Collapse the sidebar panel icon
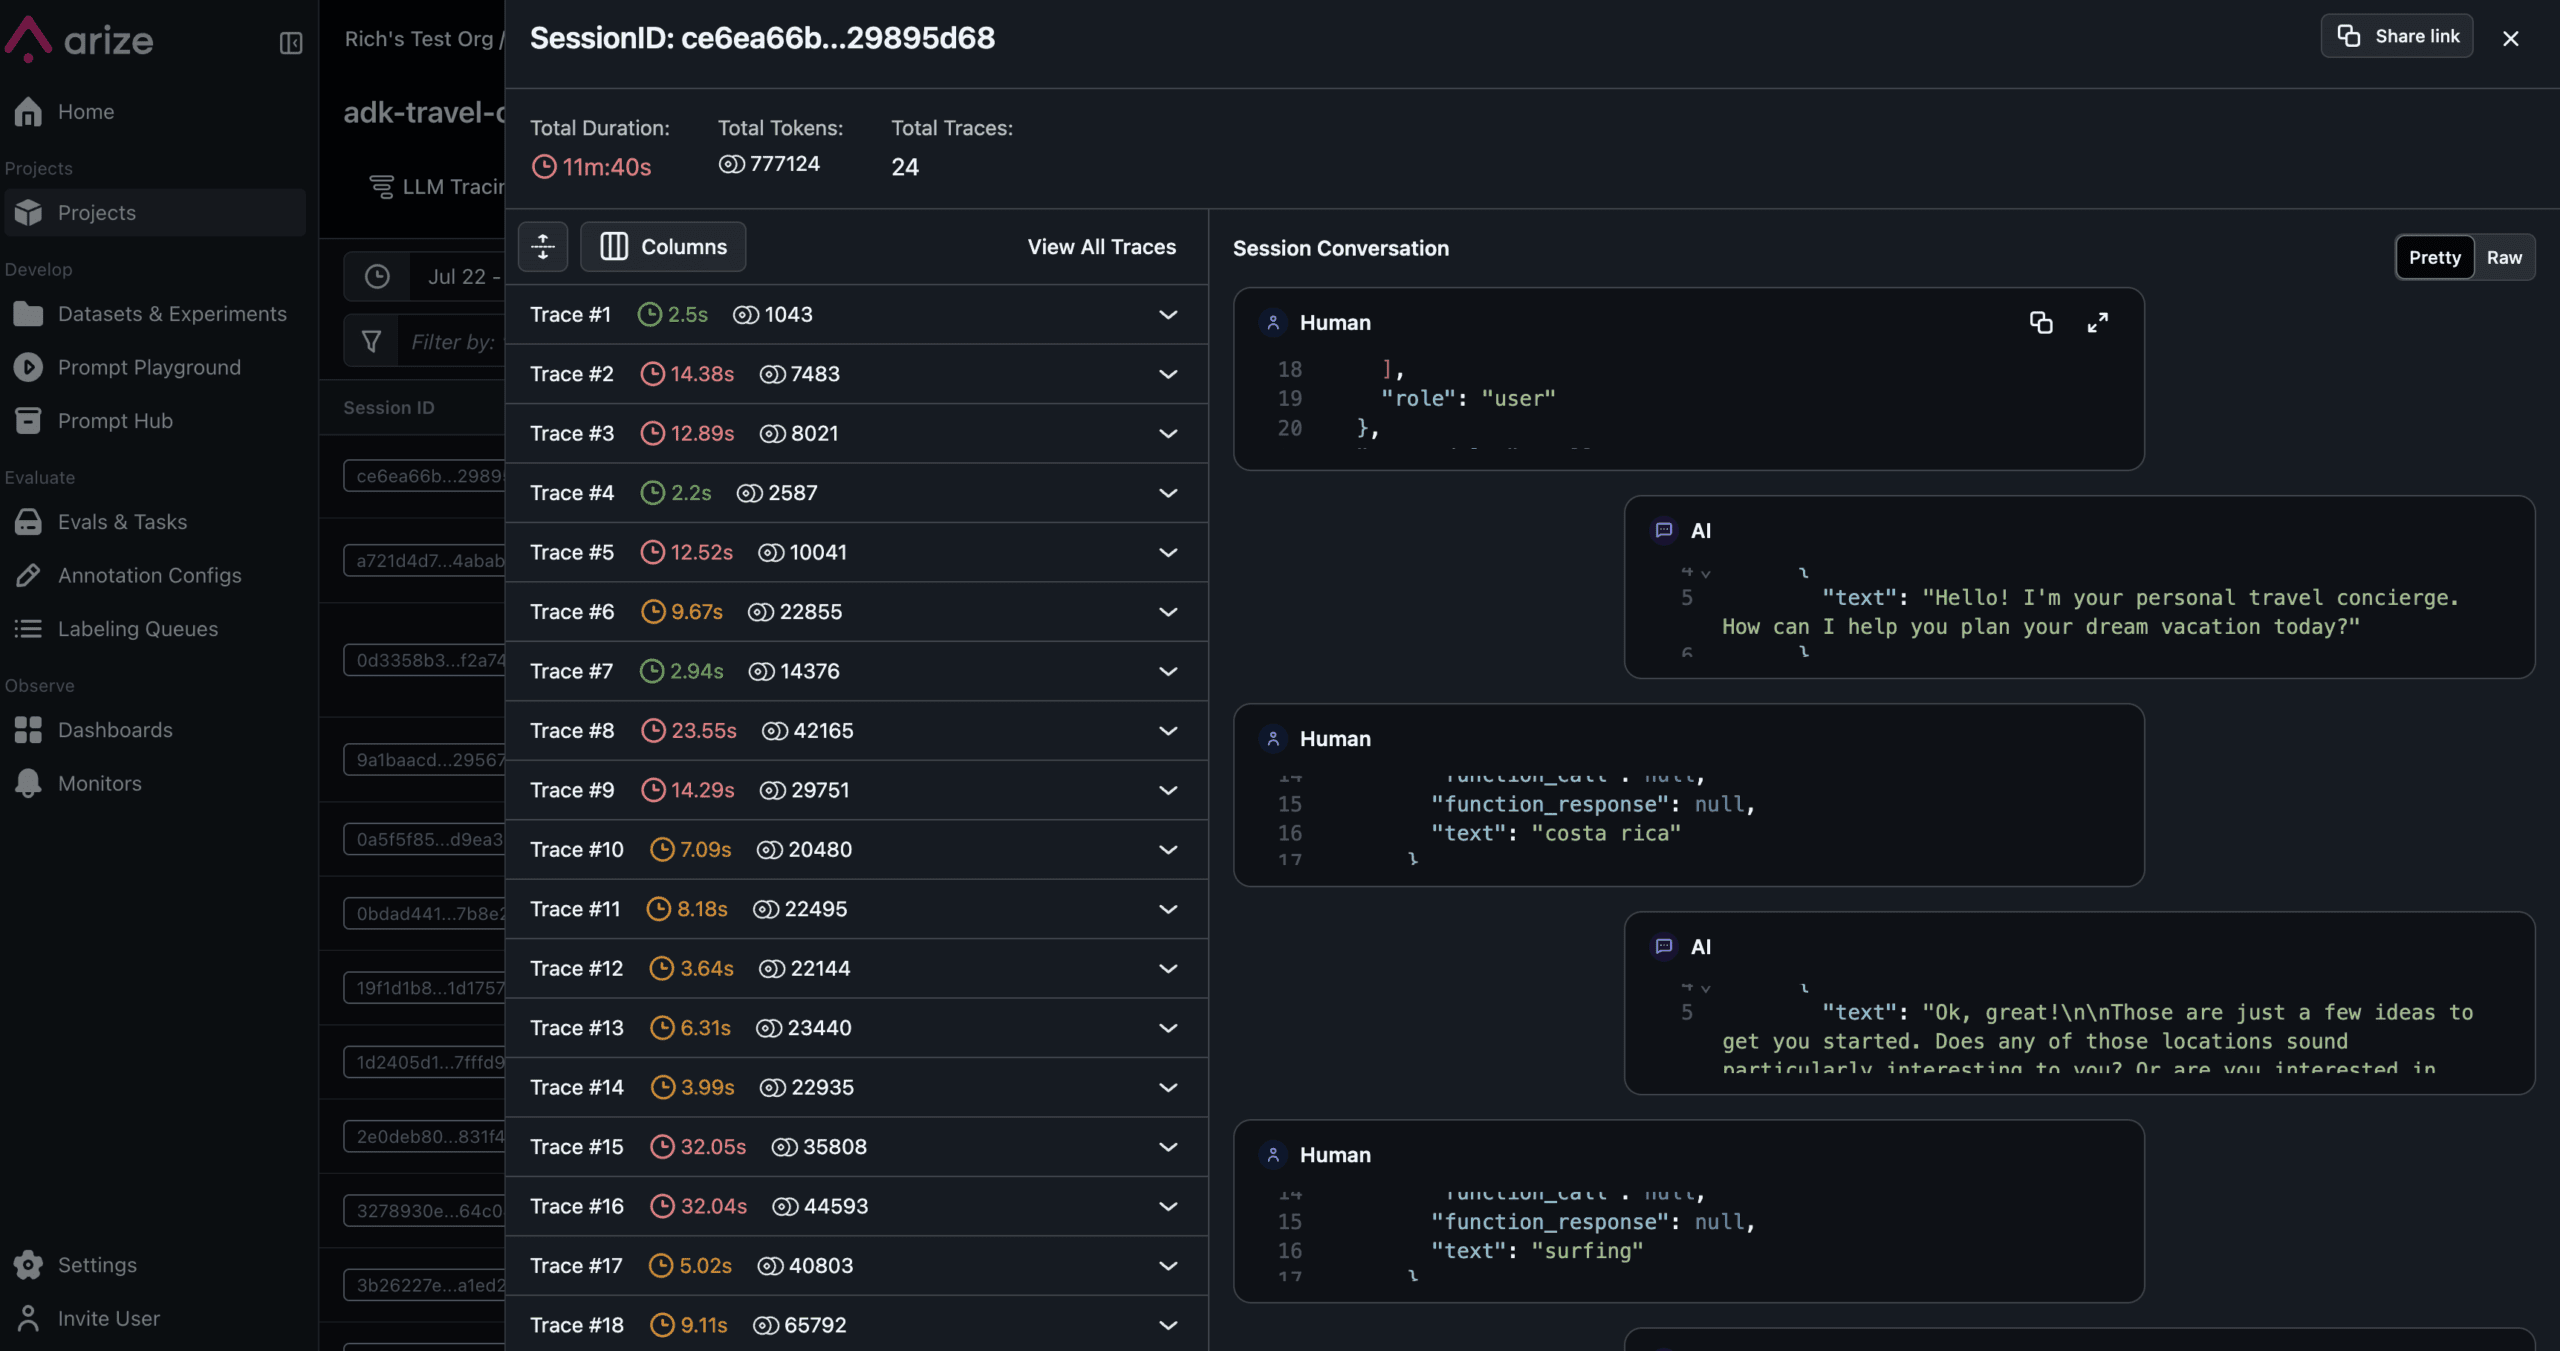This screenshot has height=1351, width=2560. [x=290, y=42]
